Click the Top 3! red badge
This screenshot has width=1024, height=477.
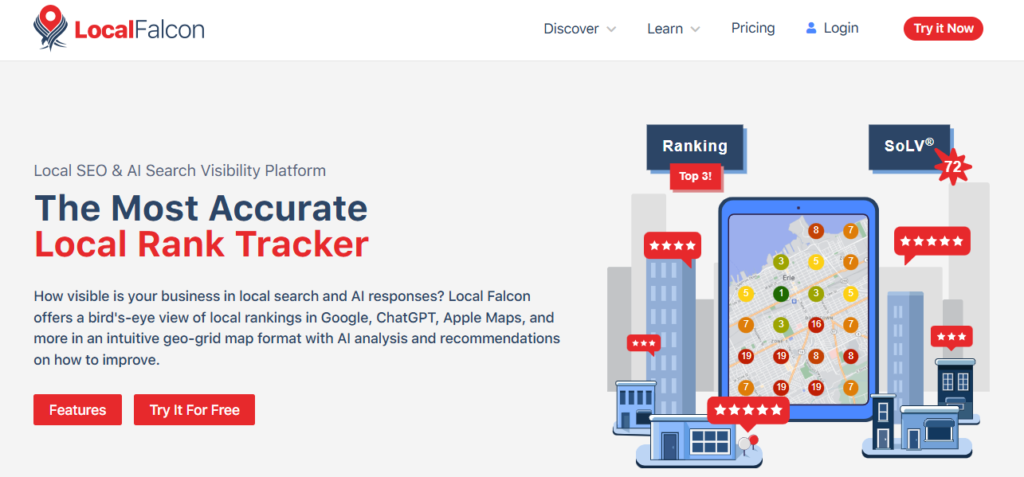[695, 176]
